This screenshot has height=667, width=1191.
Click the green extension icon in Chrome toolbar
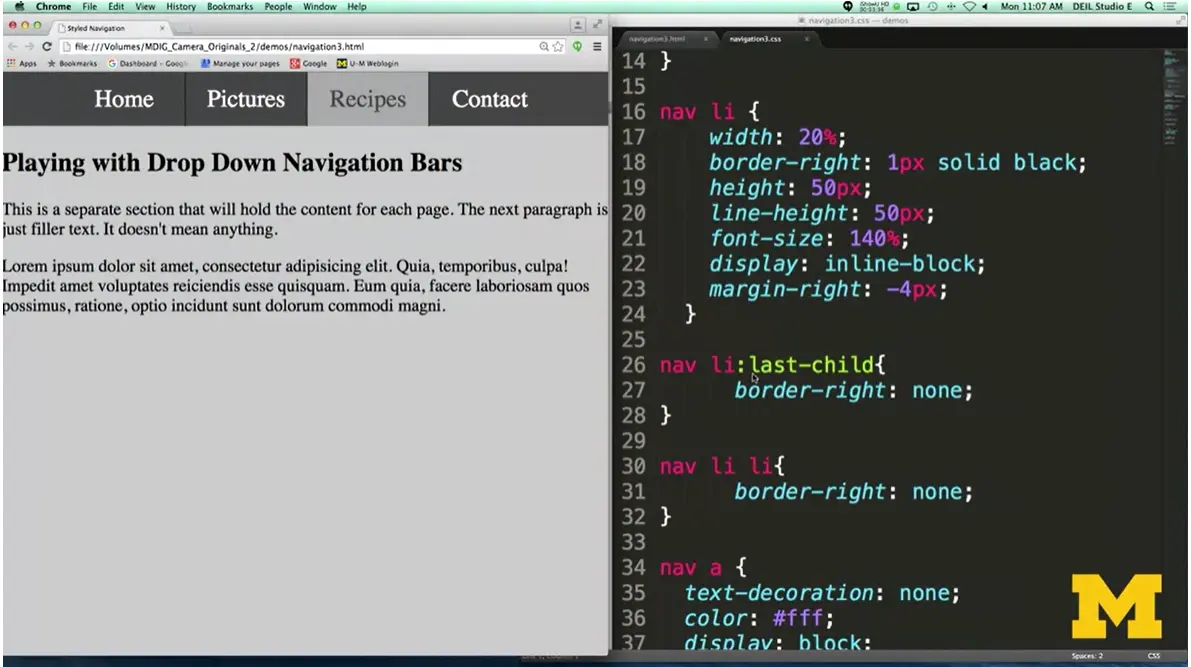pos(578,46)
